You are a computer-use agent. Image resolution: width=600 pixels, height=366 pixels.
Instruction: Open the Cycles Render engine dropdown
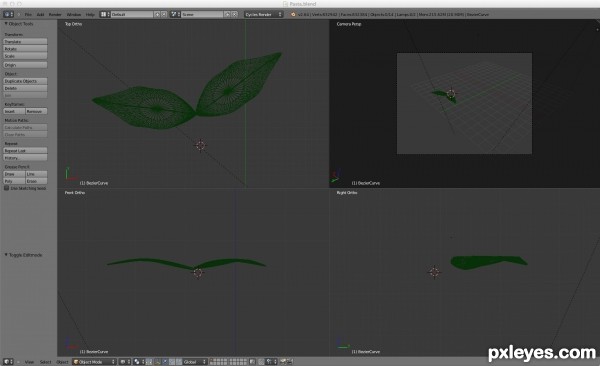[263, 14]
